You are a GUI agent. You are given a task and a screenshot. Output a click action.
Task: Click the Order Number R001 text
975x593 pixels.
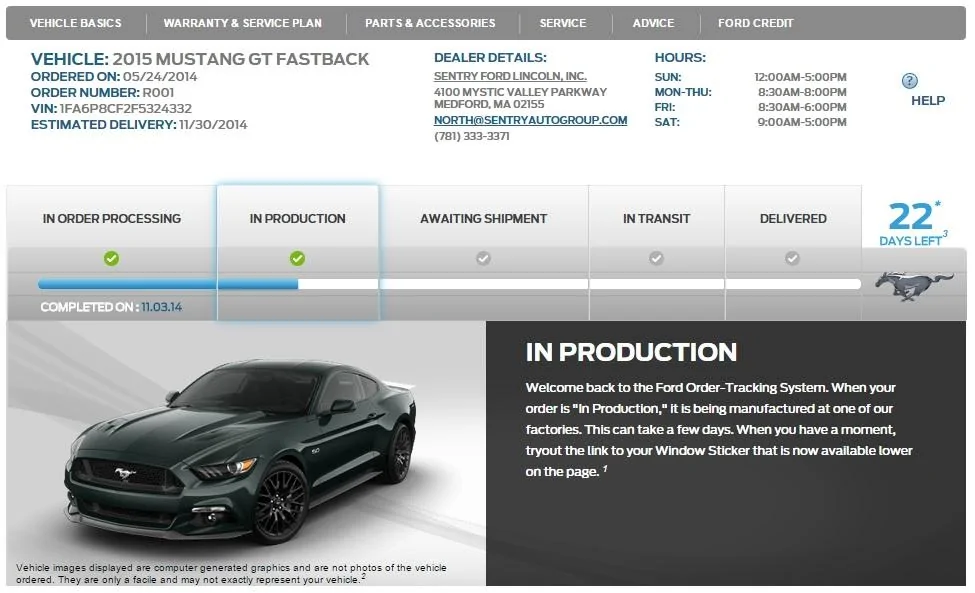click(x=103, y=92)
